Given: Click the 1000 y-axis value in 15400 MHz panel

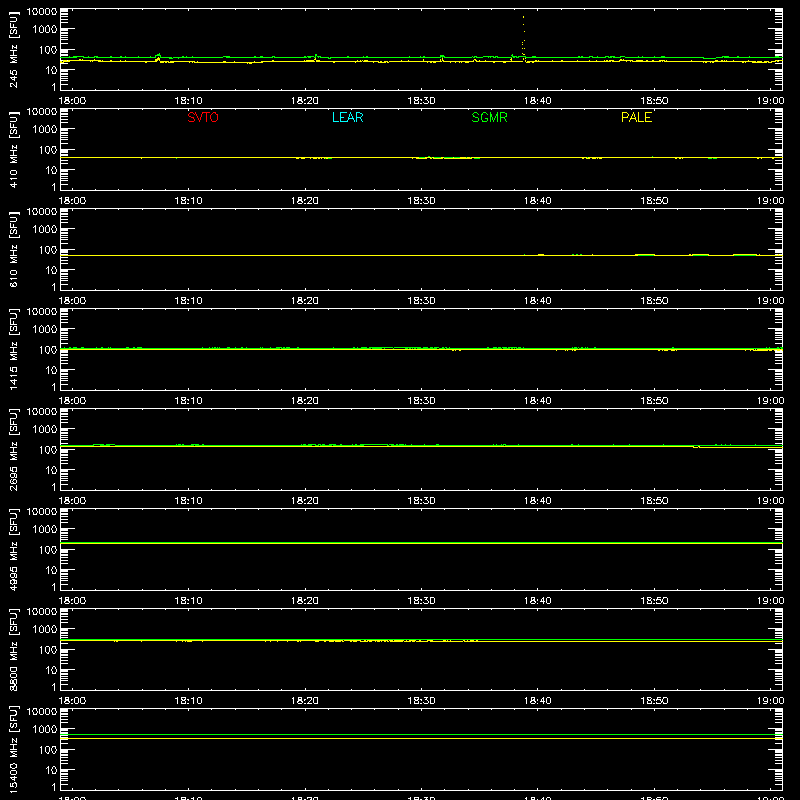Looking at the screenshot, I should [x=45, y=729].
